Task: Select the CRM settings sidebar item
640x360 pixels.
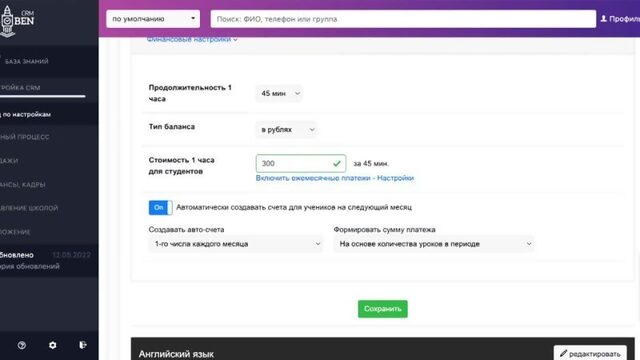Action: pyautogui.click(x=20, y=88)
